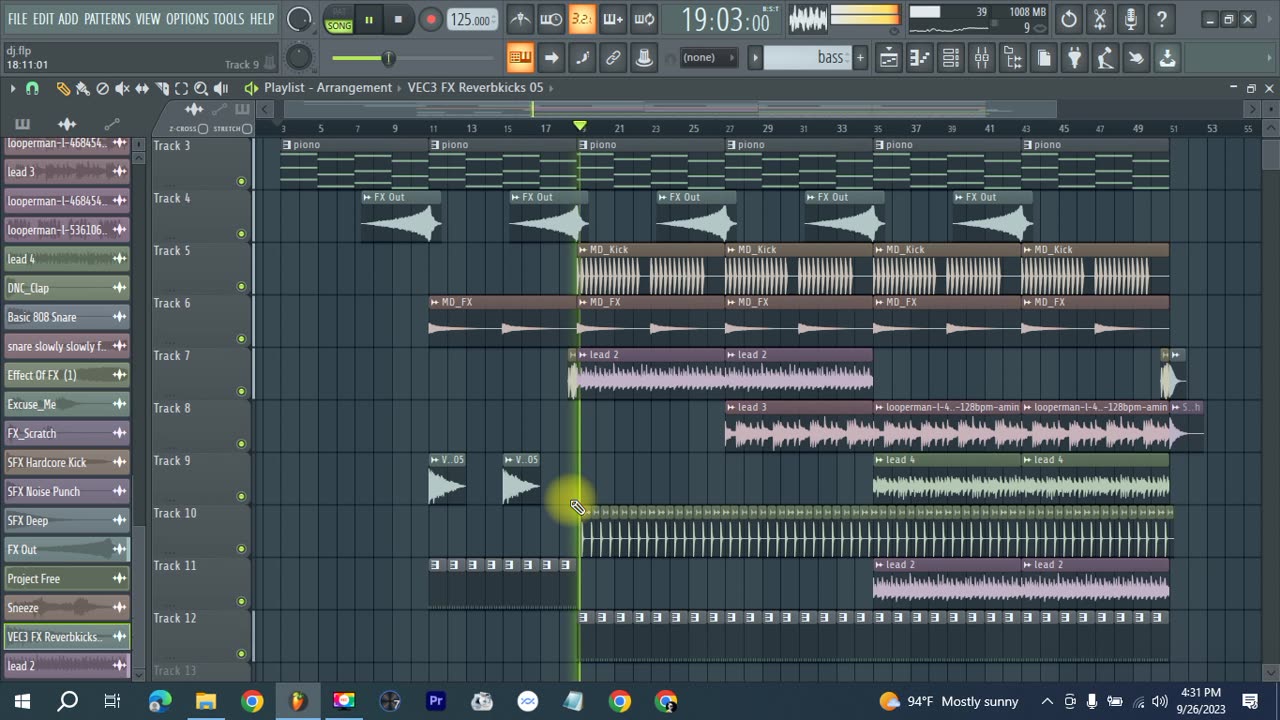Click the save/download project icon
The height and width of the screenshot is (720, 1280).
pos(1167,58)
